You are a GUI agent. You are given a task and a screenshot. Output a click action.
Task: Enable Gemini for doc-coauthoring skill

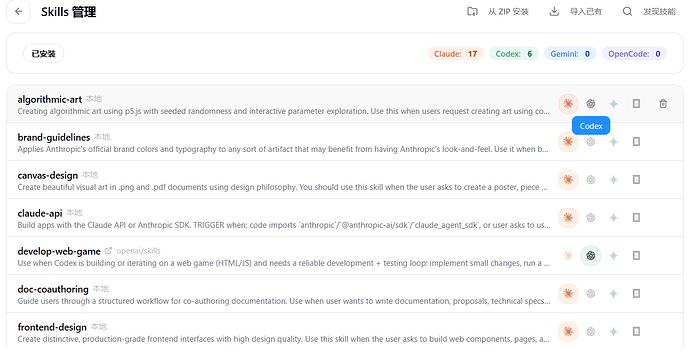(x=613, y=294)
